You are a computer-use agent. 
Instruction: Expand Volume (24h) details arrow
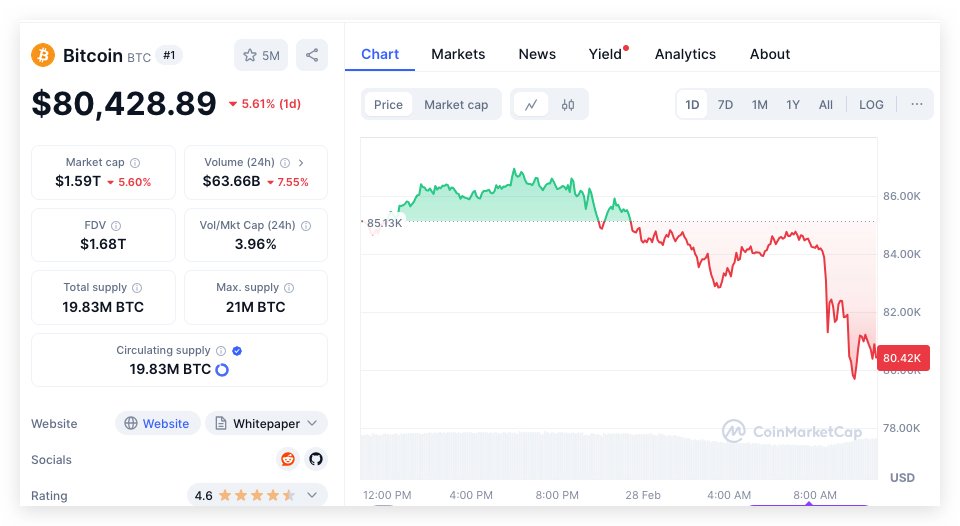302,162
